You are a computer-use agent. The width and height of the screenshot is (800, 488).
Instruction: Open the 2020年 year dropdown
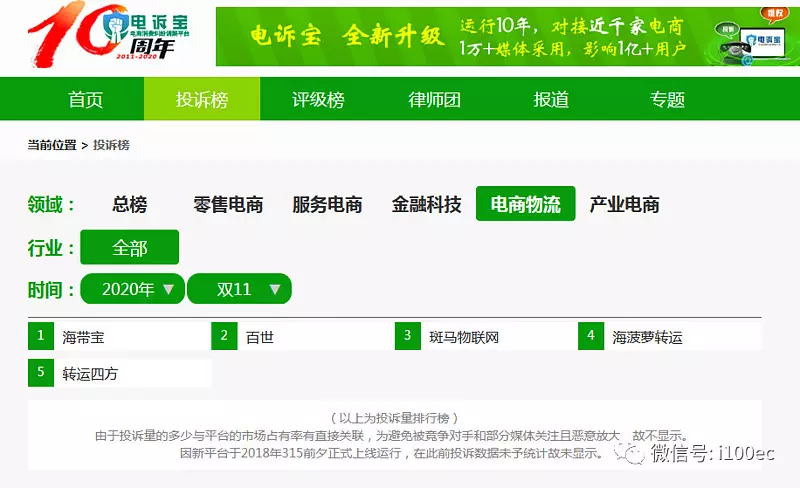tap(133, 289)
